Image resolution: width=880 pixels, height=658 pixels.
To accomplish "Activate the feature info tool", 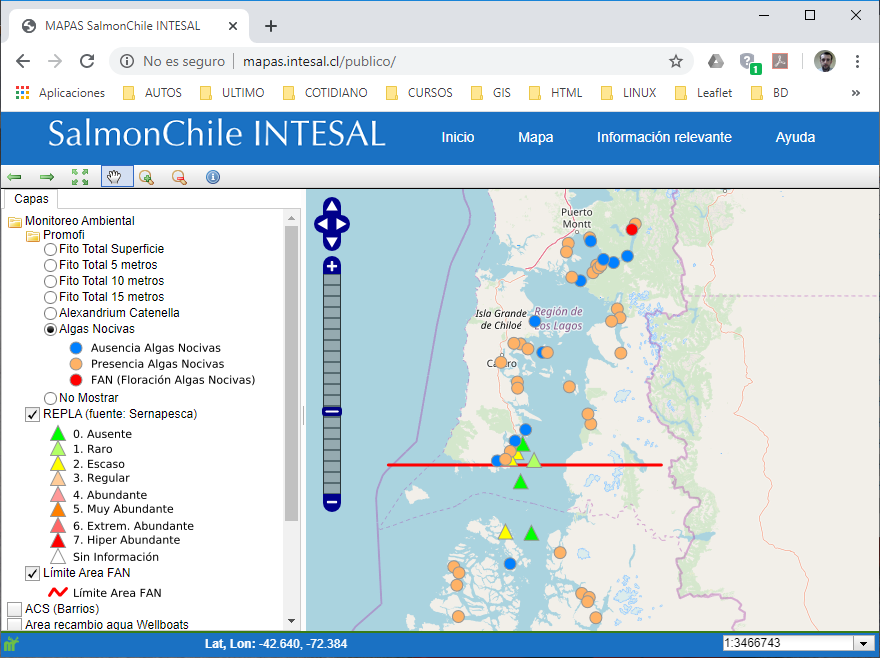I will pos(213,177).
